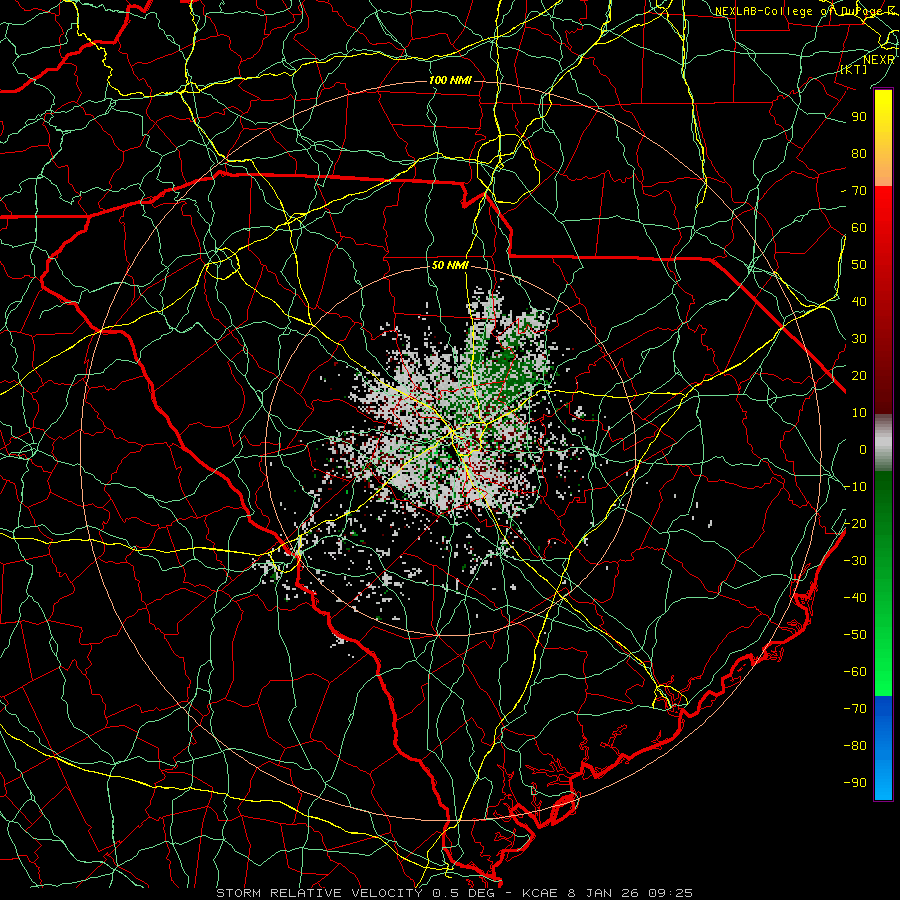
Task: Click the positive 50 scale value
Action: tap(859, 265)
